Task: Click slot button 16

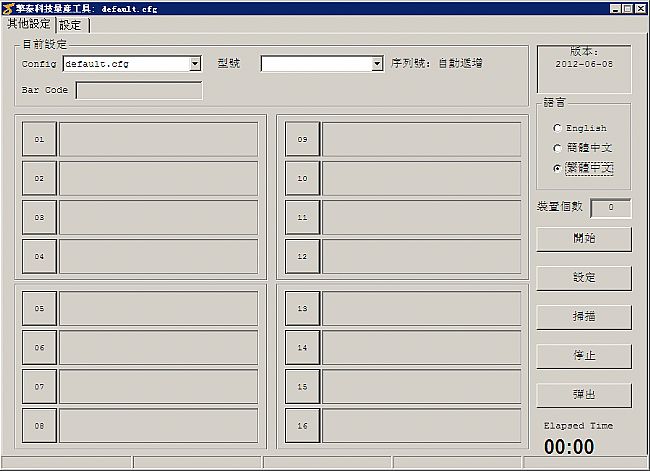Action: (302, 425)
